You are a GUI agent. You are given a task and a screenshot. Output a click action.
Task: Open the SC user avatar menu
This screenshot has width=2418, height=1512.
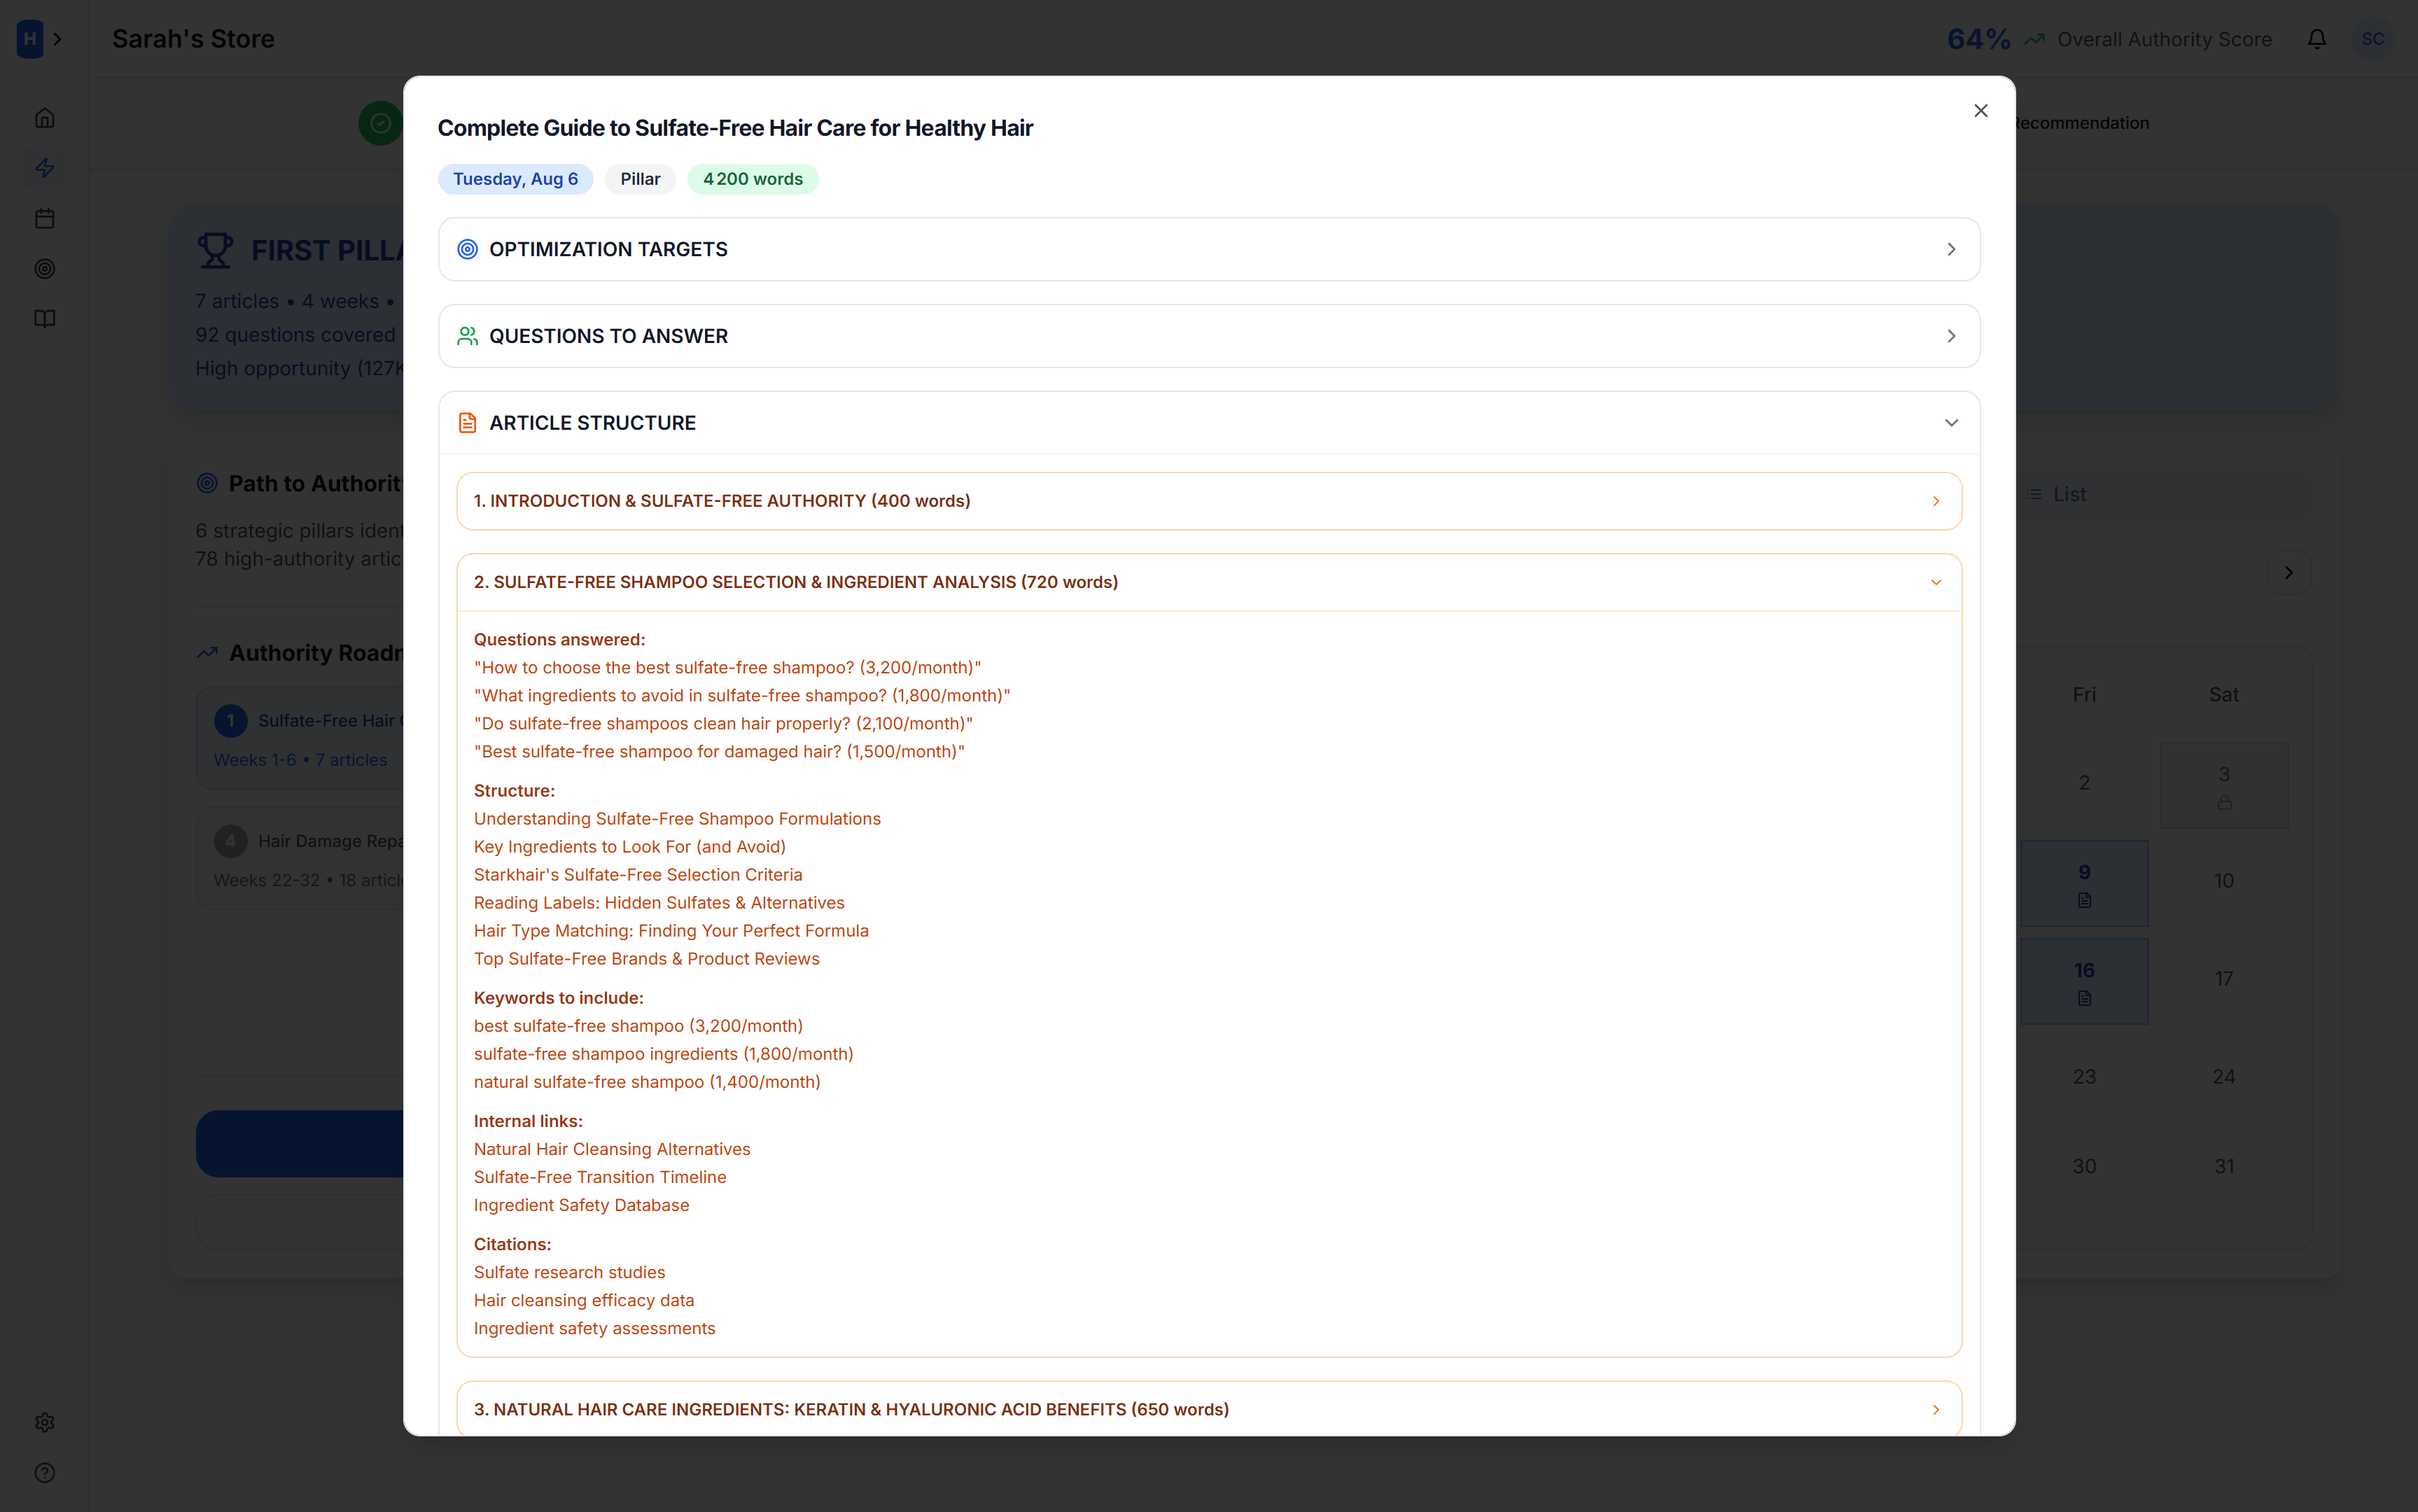[x=2372, y=39]
